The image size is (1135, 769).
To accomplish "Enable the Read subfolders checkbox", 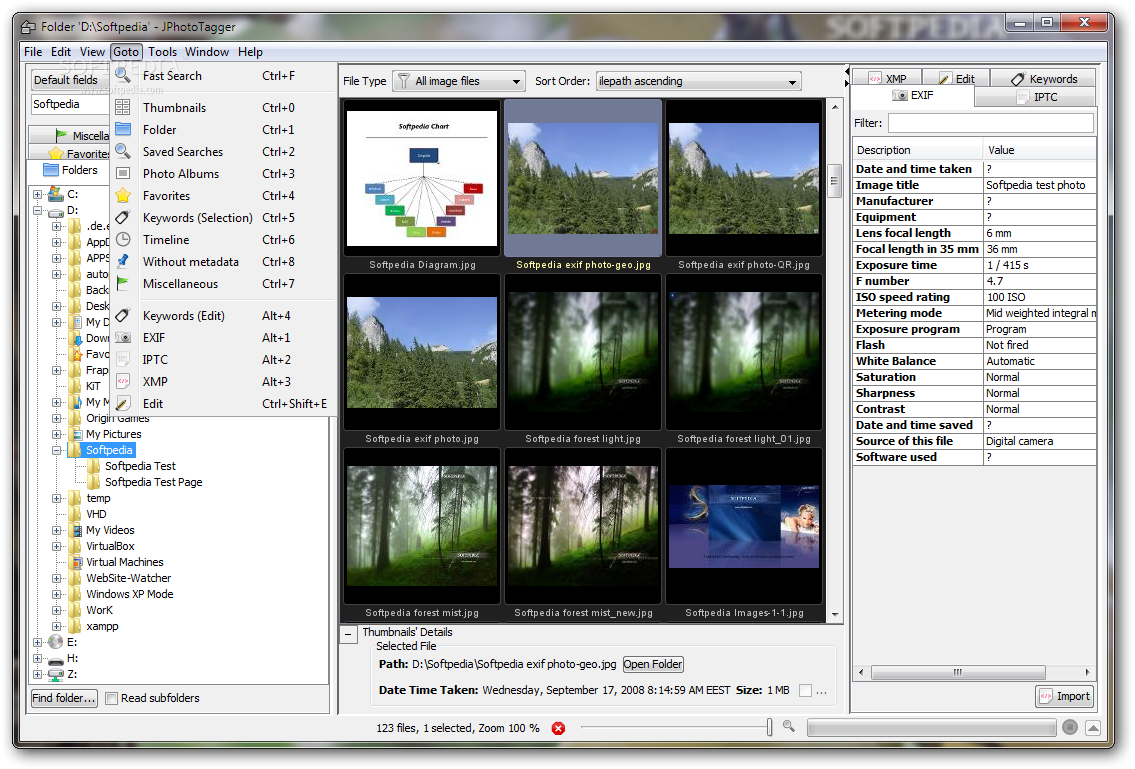I will coord(111,698).
